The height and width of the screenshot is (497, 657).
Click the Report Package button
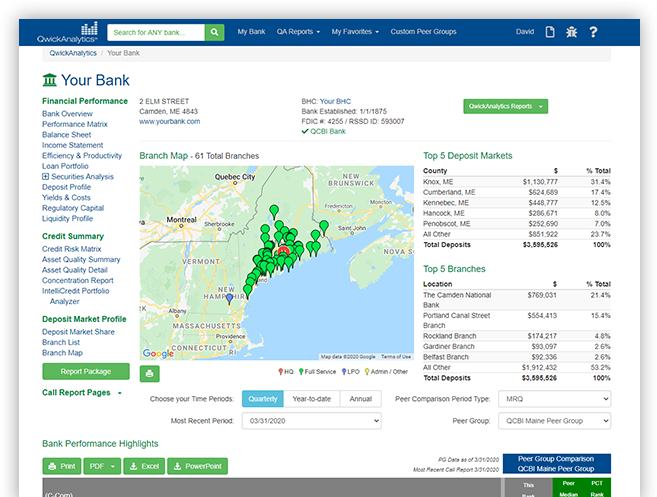pyautogui.click(x=86, y=371)
